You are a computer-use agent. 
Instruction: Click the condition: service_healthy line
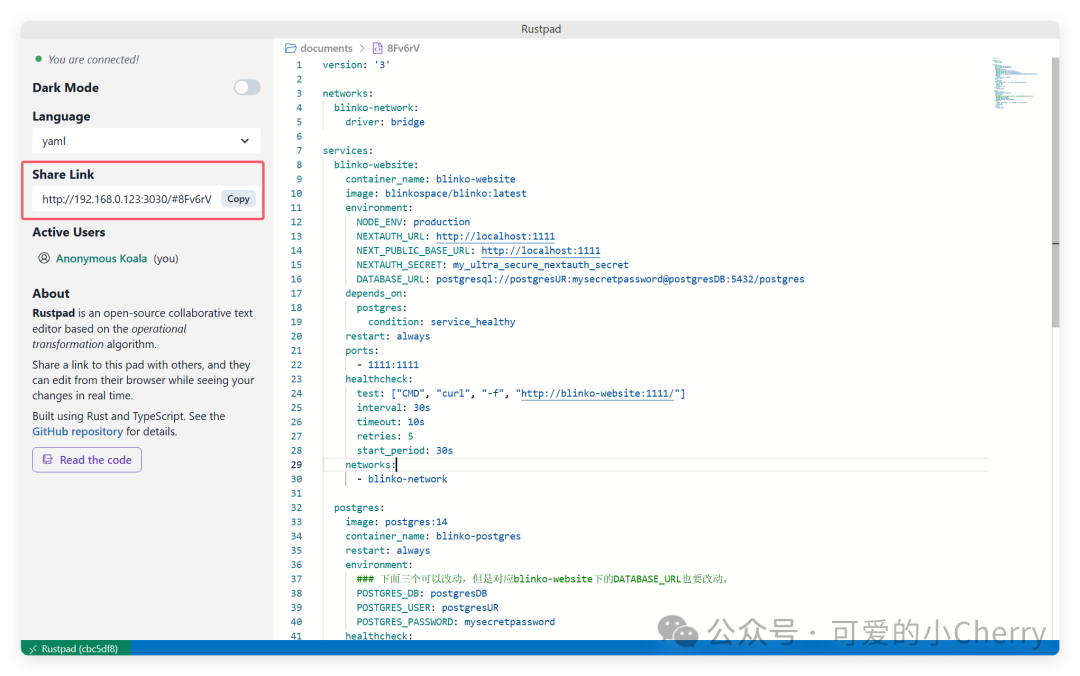441,322
